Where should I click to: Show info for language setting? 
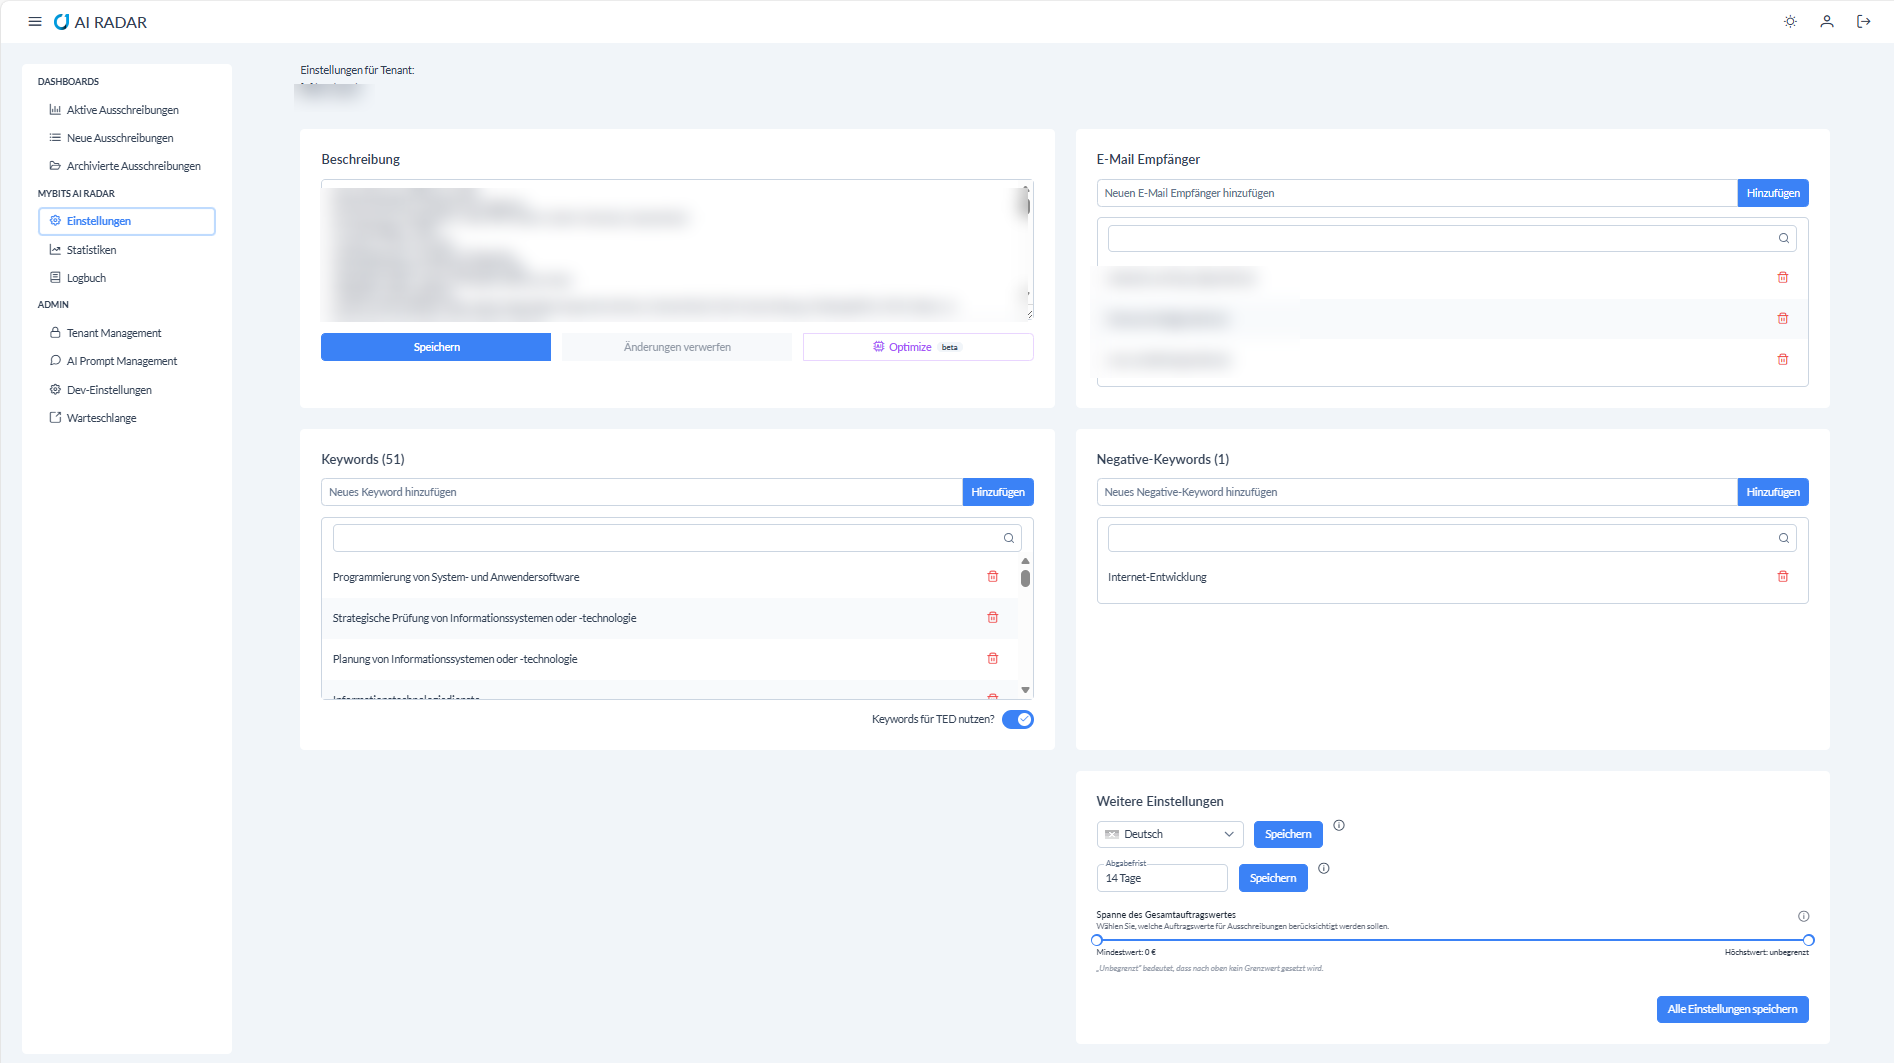1339,826
